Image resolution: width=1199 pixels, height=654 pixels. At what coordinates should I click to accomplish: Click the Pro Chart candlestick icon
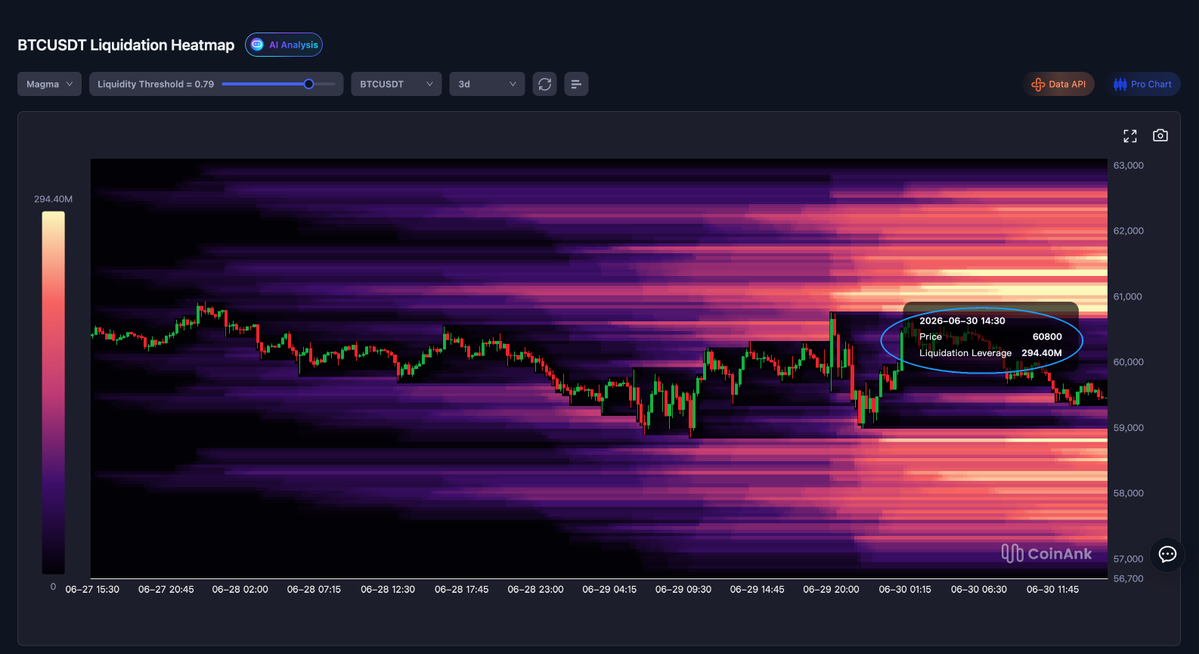coord(1119,84)
